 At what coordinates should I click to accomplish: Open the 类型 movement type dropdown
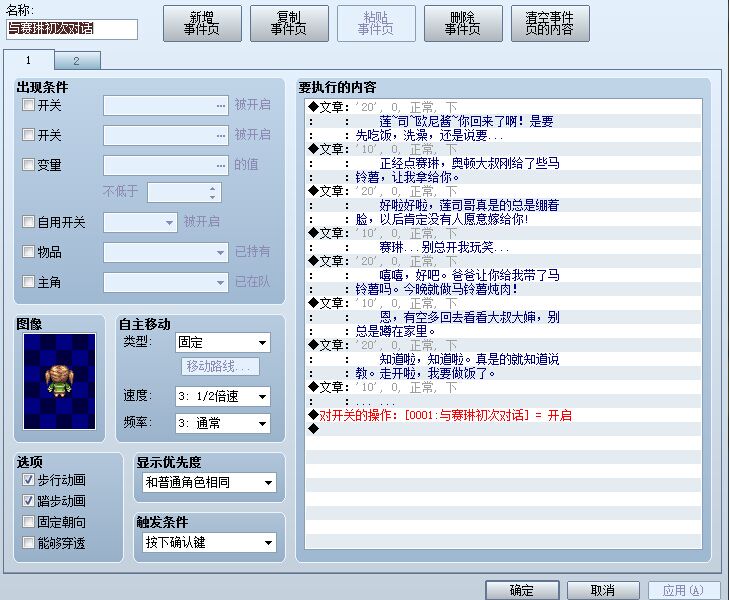[x=223, y=343]
